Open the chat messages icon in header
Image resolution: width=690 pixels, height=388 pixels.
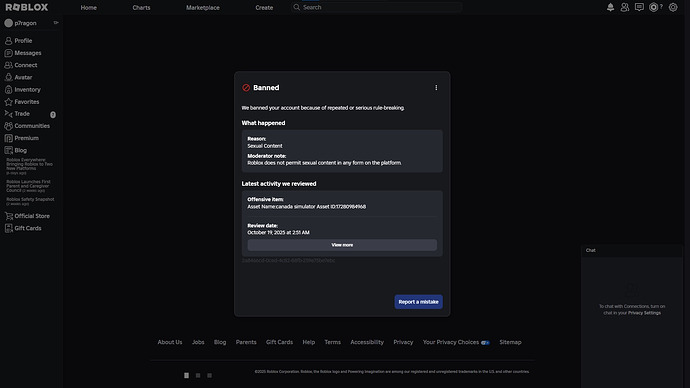coord(639,7)
